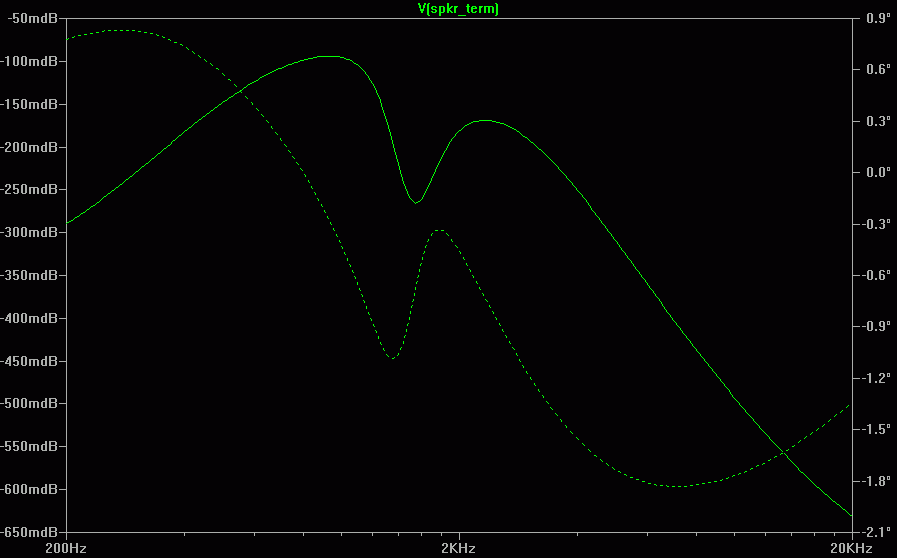Click the -550mdB magnitude axis label

tap(30, 446)
